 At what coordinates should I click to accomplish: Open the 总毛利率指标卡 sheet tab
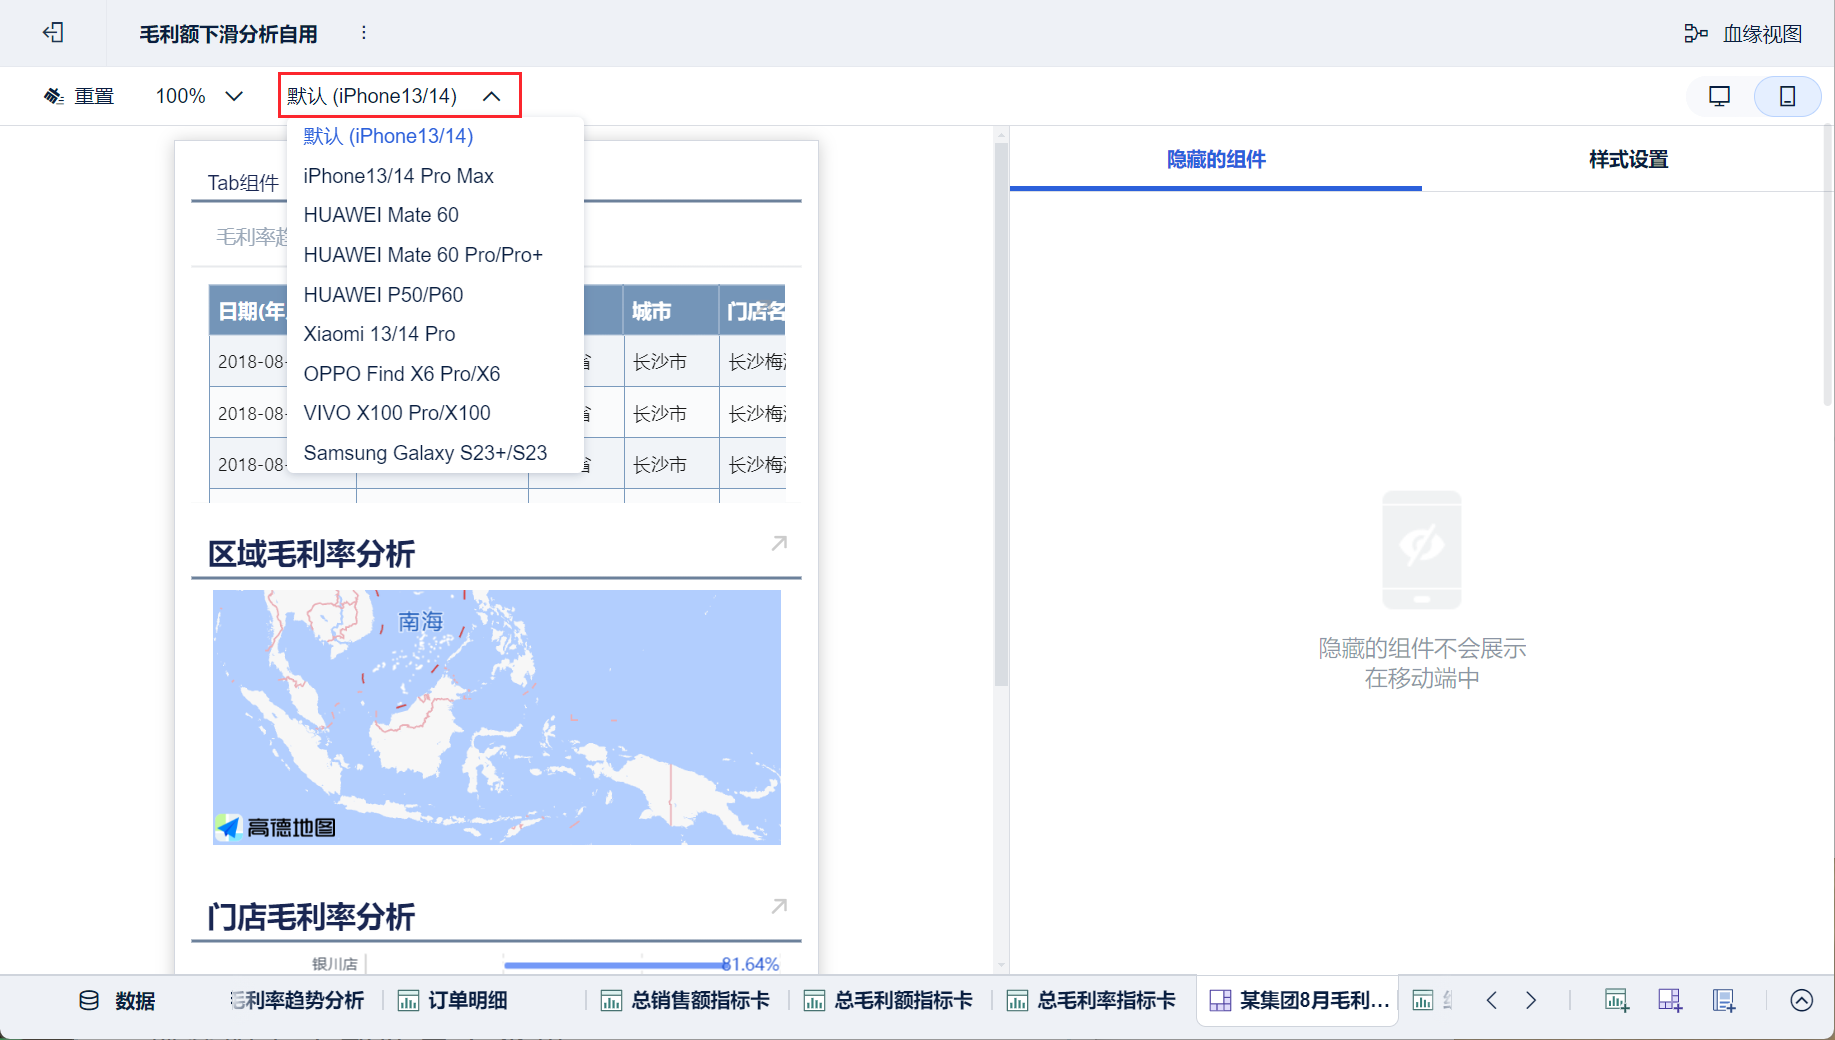[x=1092, y=1001]
